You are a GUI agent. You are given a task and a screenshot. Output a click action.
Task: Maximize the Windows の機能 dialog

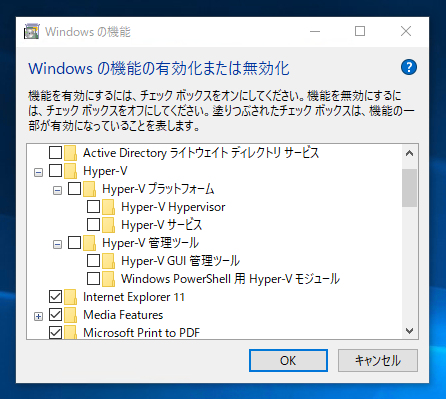360,32
